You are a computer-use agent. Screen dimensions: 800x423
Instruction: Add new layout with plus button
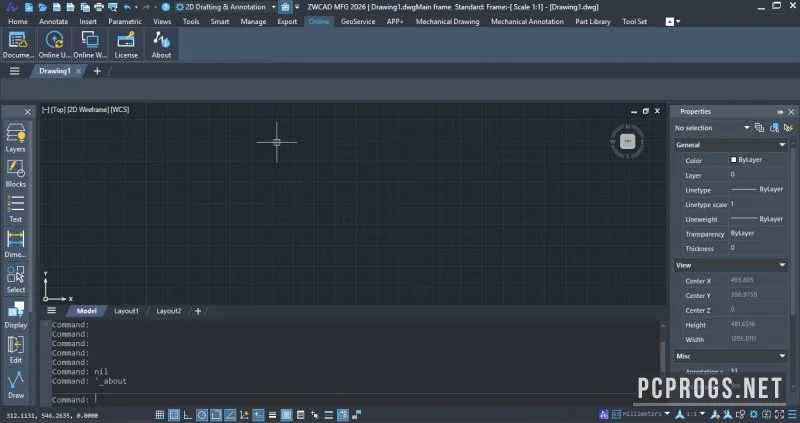[x=198, y=311]
